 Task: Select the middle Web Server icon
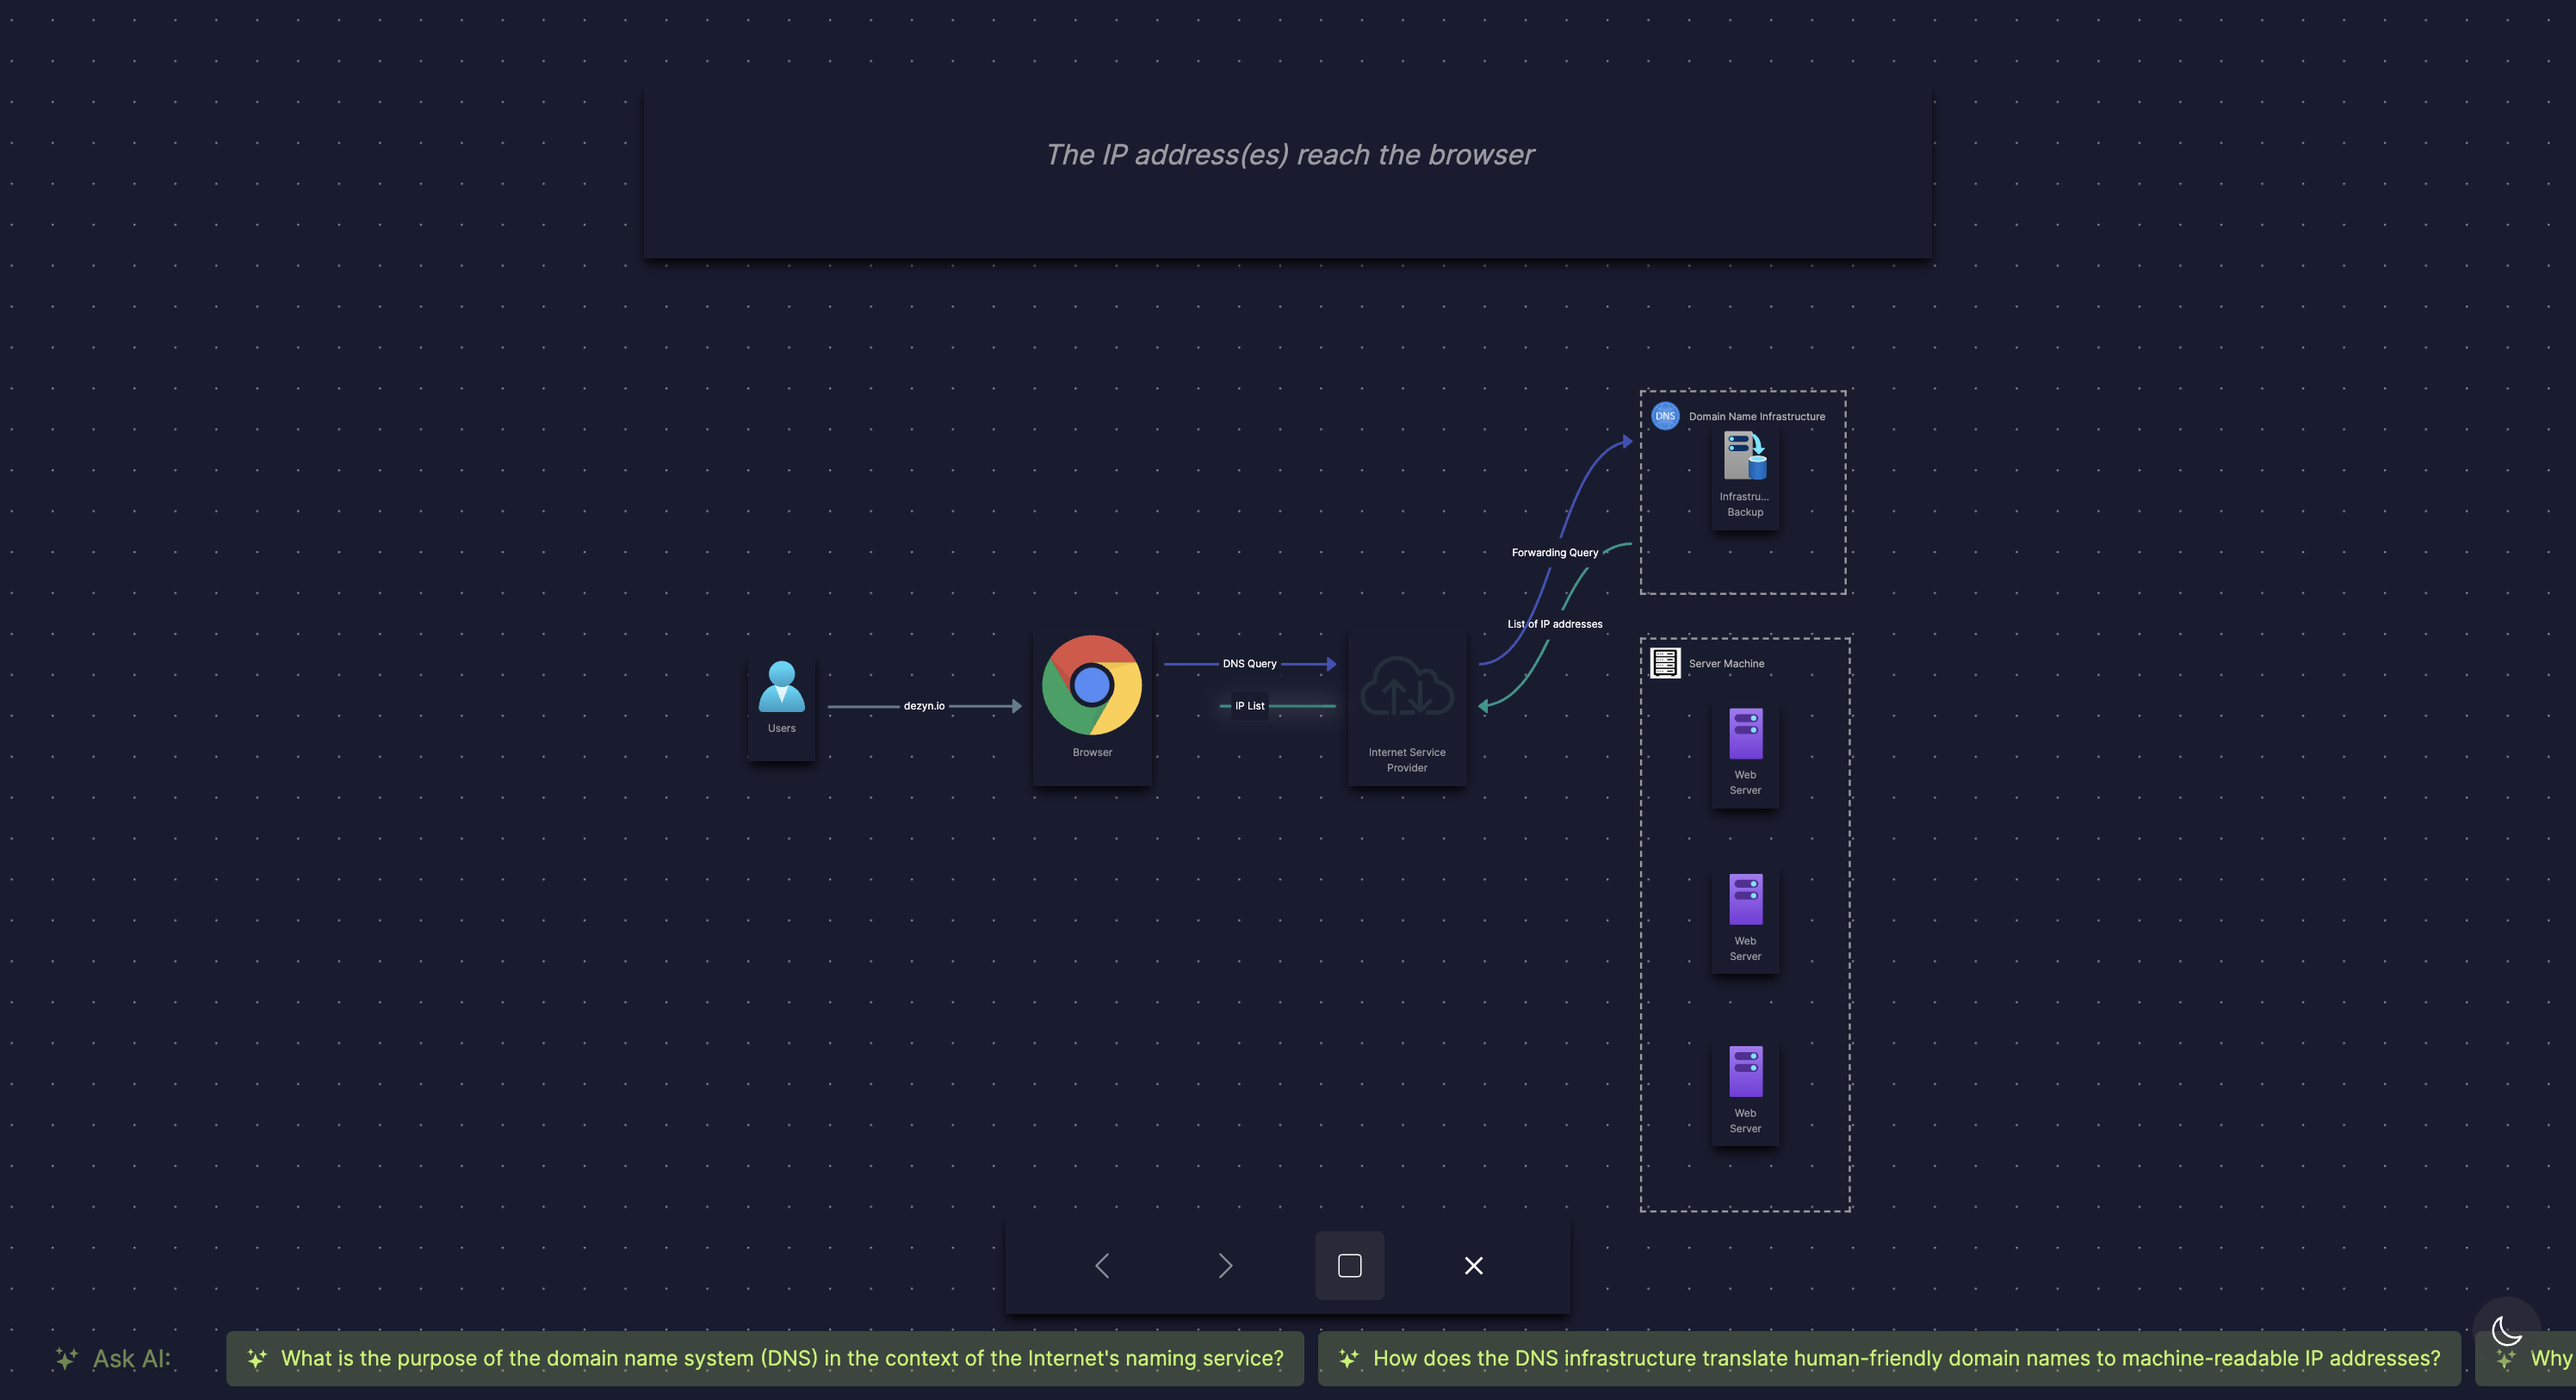click(1745, 900)
